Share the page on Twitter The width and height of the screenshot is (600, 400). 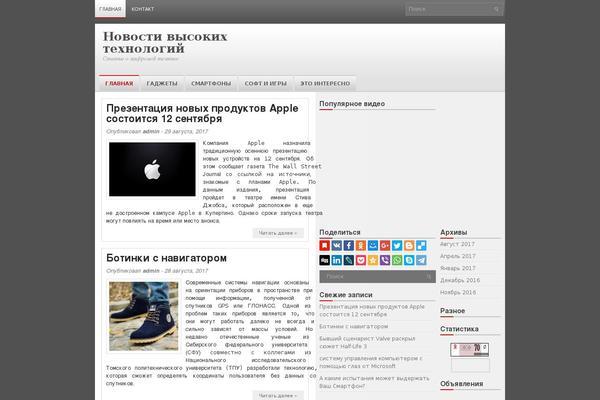(x=397, y=246)
